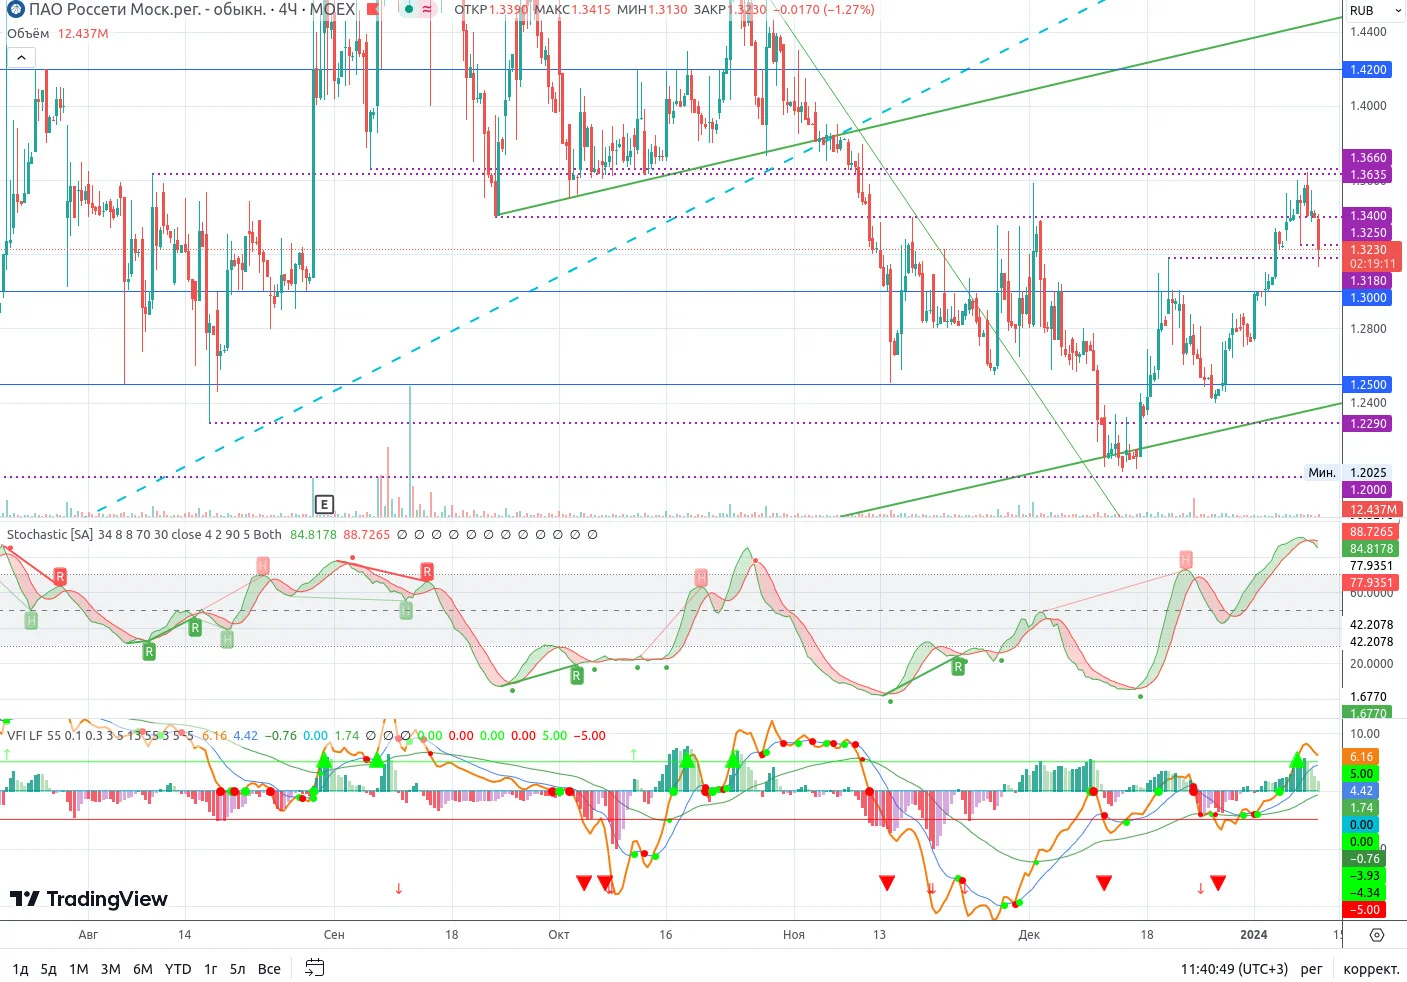Viewport: 1407px width, 982px height.
Task: Click the green R label in the Stochastic pane above Окт
Action: tap(576, 676)
